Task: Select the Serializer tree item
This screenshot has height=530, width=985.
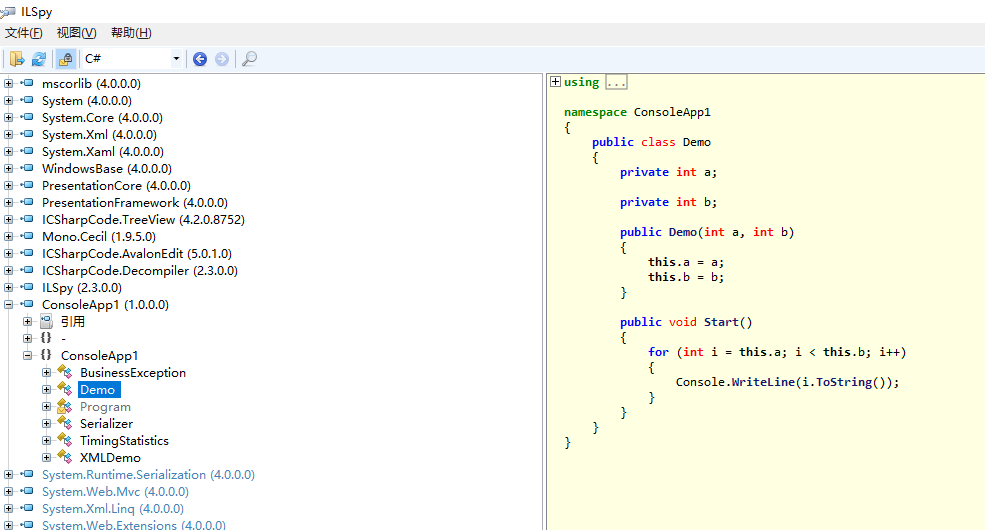Action: click(106, 424)
